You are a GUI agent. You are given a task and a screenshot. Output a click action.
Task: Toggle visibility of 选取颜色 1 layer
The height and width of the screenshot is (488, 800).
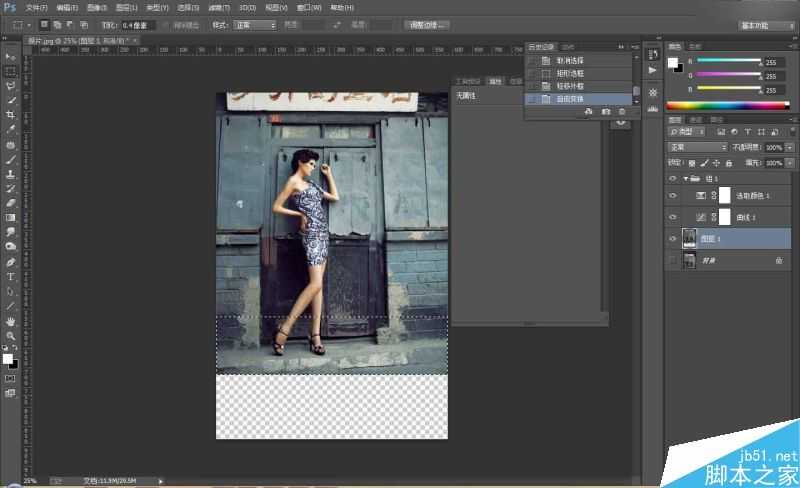coord(673,195)
